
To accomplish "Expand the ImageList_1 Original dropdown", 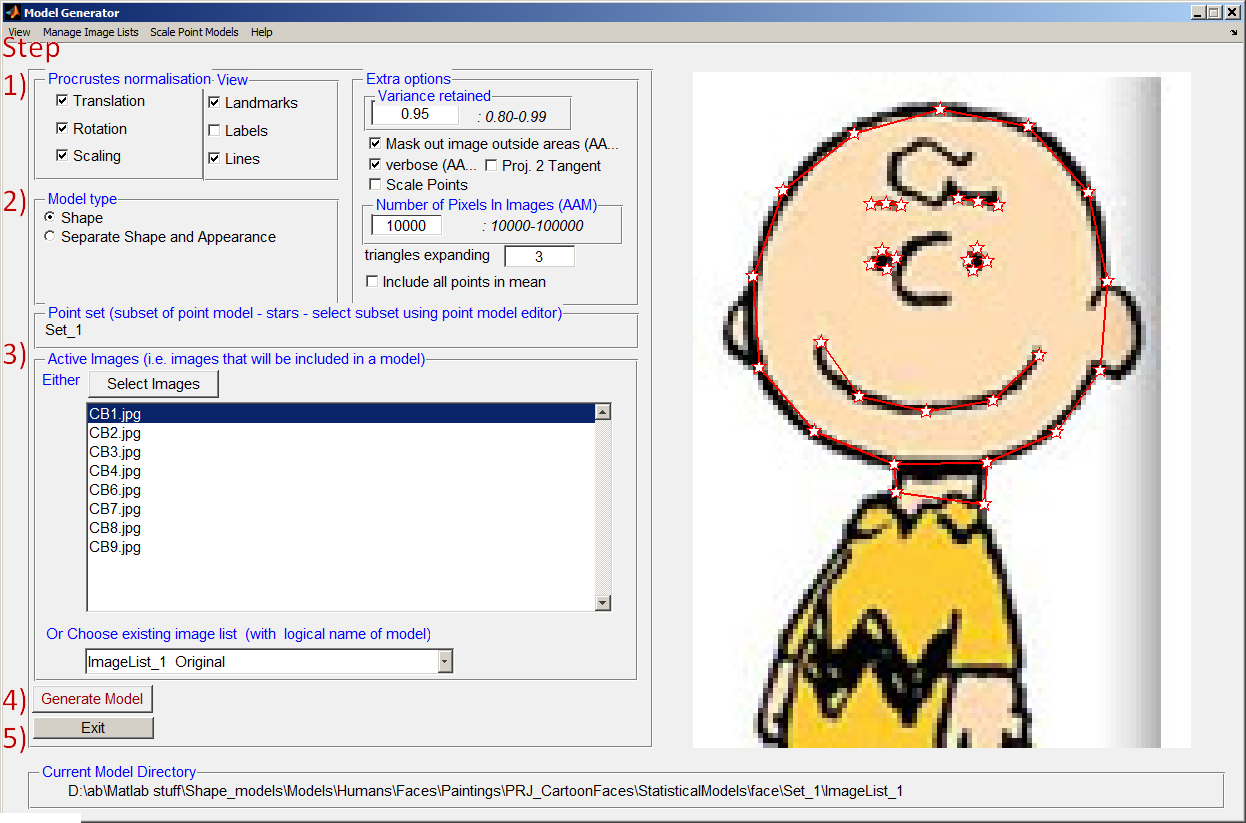I will [x=445, y=661].
